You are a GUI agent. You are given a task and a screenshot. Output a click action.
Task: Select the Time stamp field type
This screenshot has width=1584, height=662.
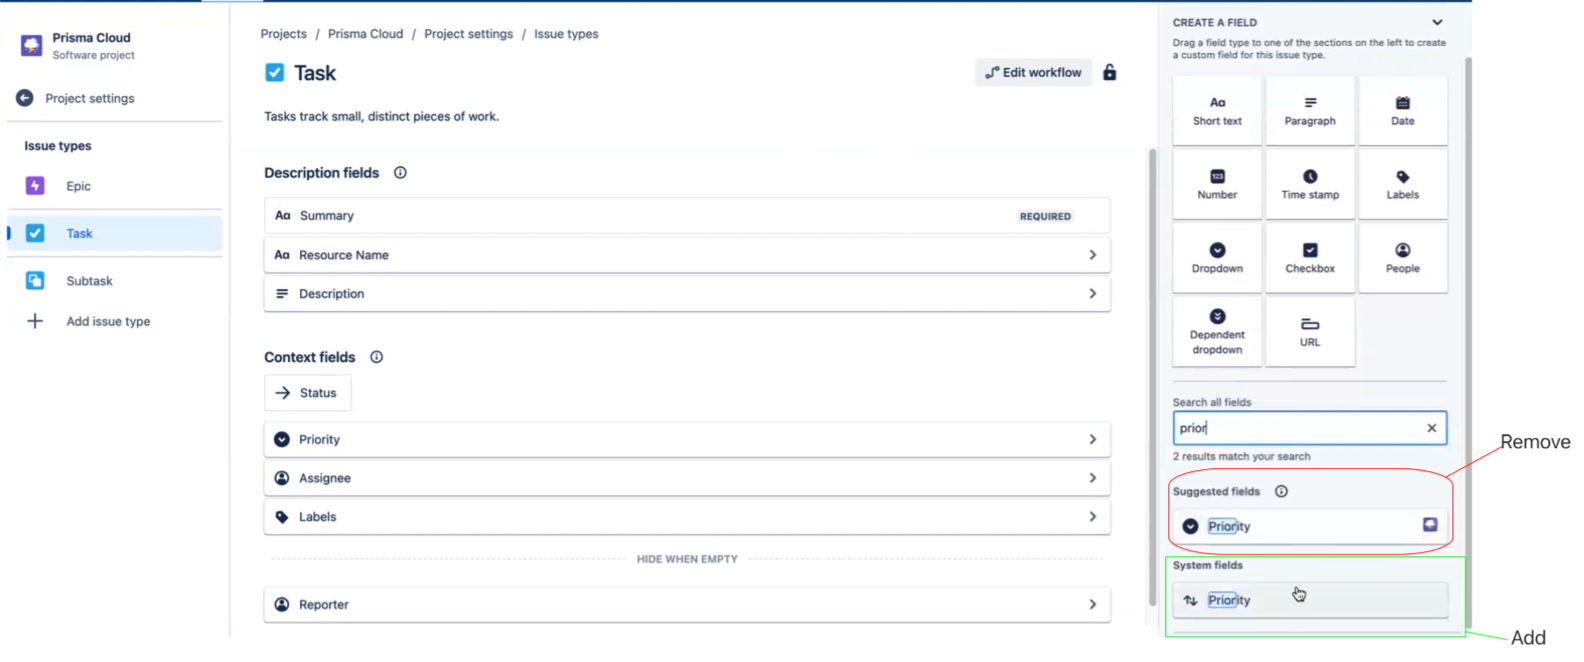click(x=1310, y=184)
